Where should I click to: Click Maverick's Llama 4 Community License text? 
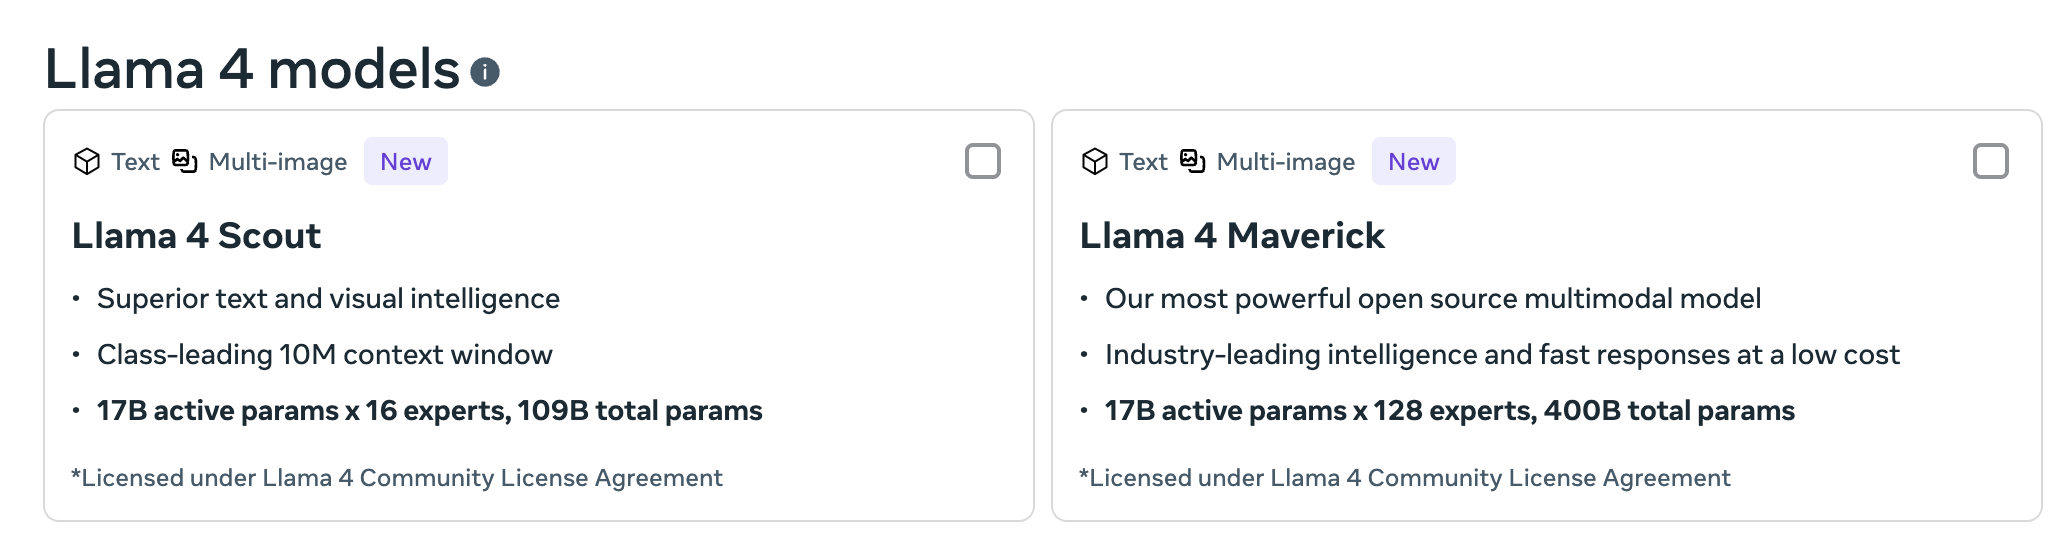[x=1405, y=478]
